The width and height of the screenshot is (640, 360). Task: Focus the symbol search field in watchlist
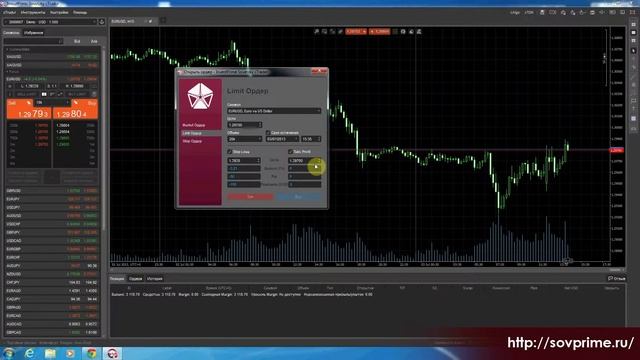pos(33,41)
